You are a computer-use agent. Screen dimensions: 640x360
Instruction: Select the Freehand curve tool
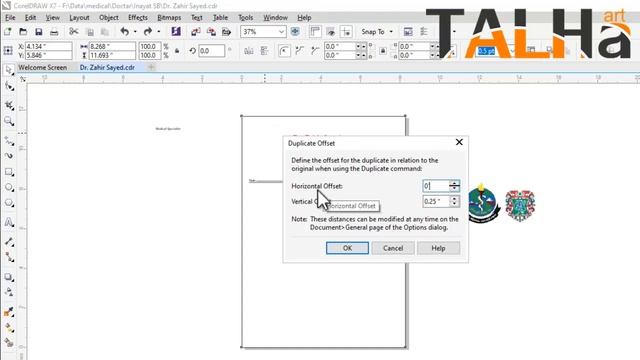pyautogui.click(x=9, y=141)
